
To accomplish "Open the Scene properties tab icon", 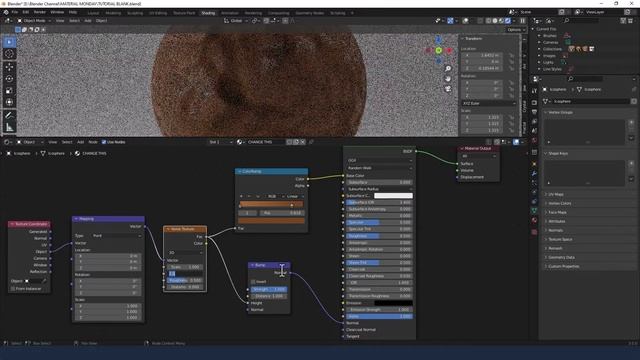I will tap(534, 131).
